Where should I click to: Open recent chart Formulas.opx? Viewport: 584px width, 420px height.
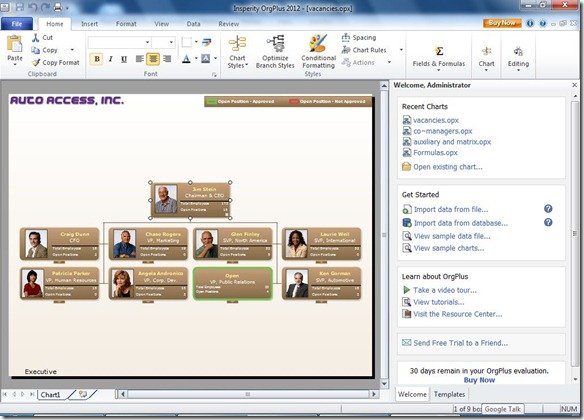coord(435,153)
